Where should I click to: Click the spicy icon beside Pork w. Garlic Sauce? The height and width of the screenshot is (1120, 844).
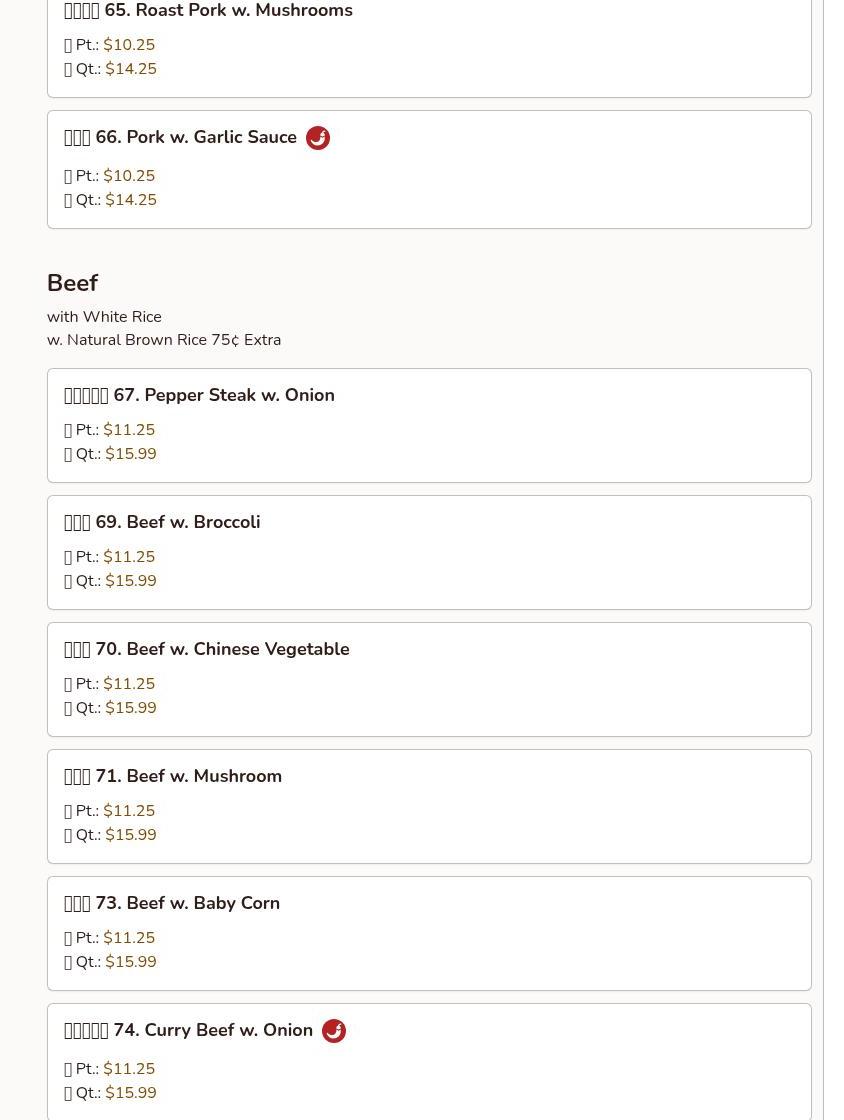[x=318, y=138]
